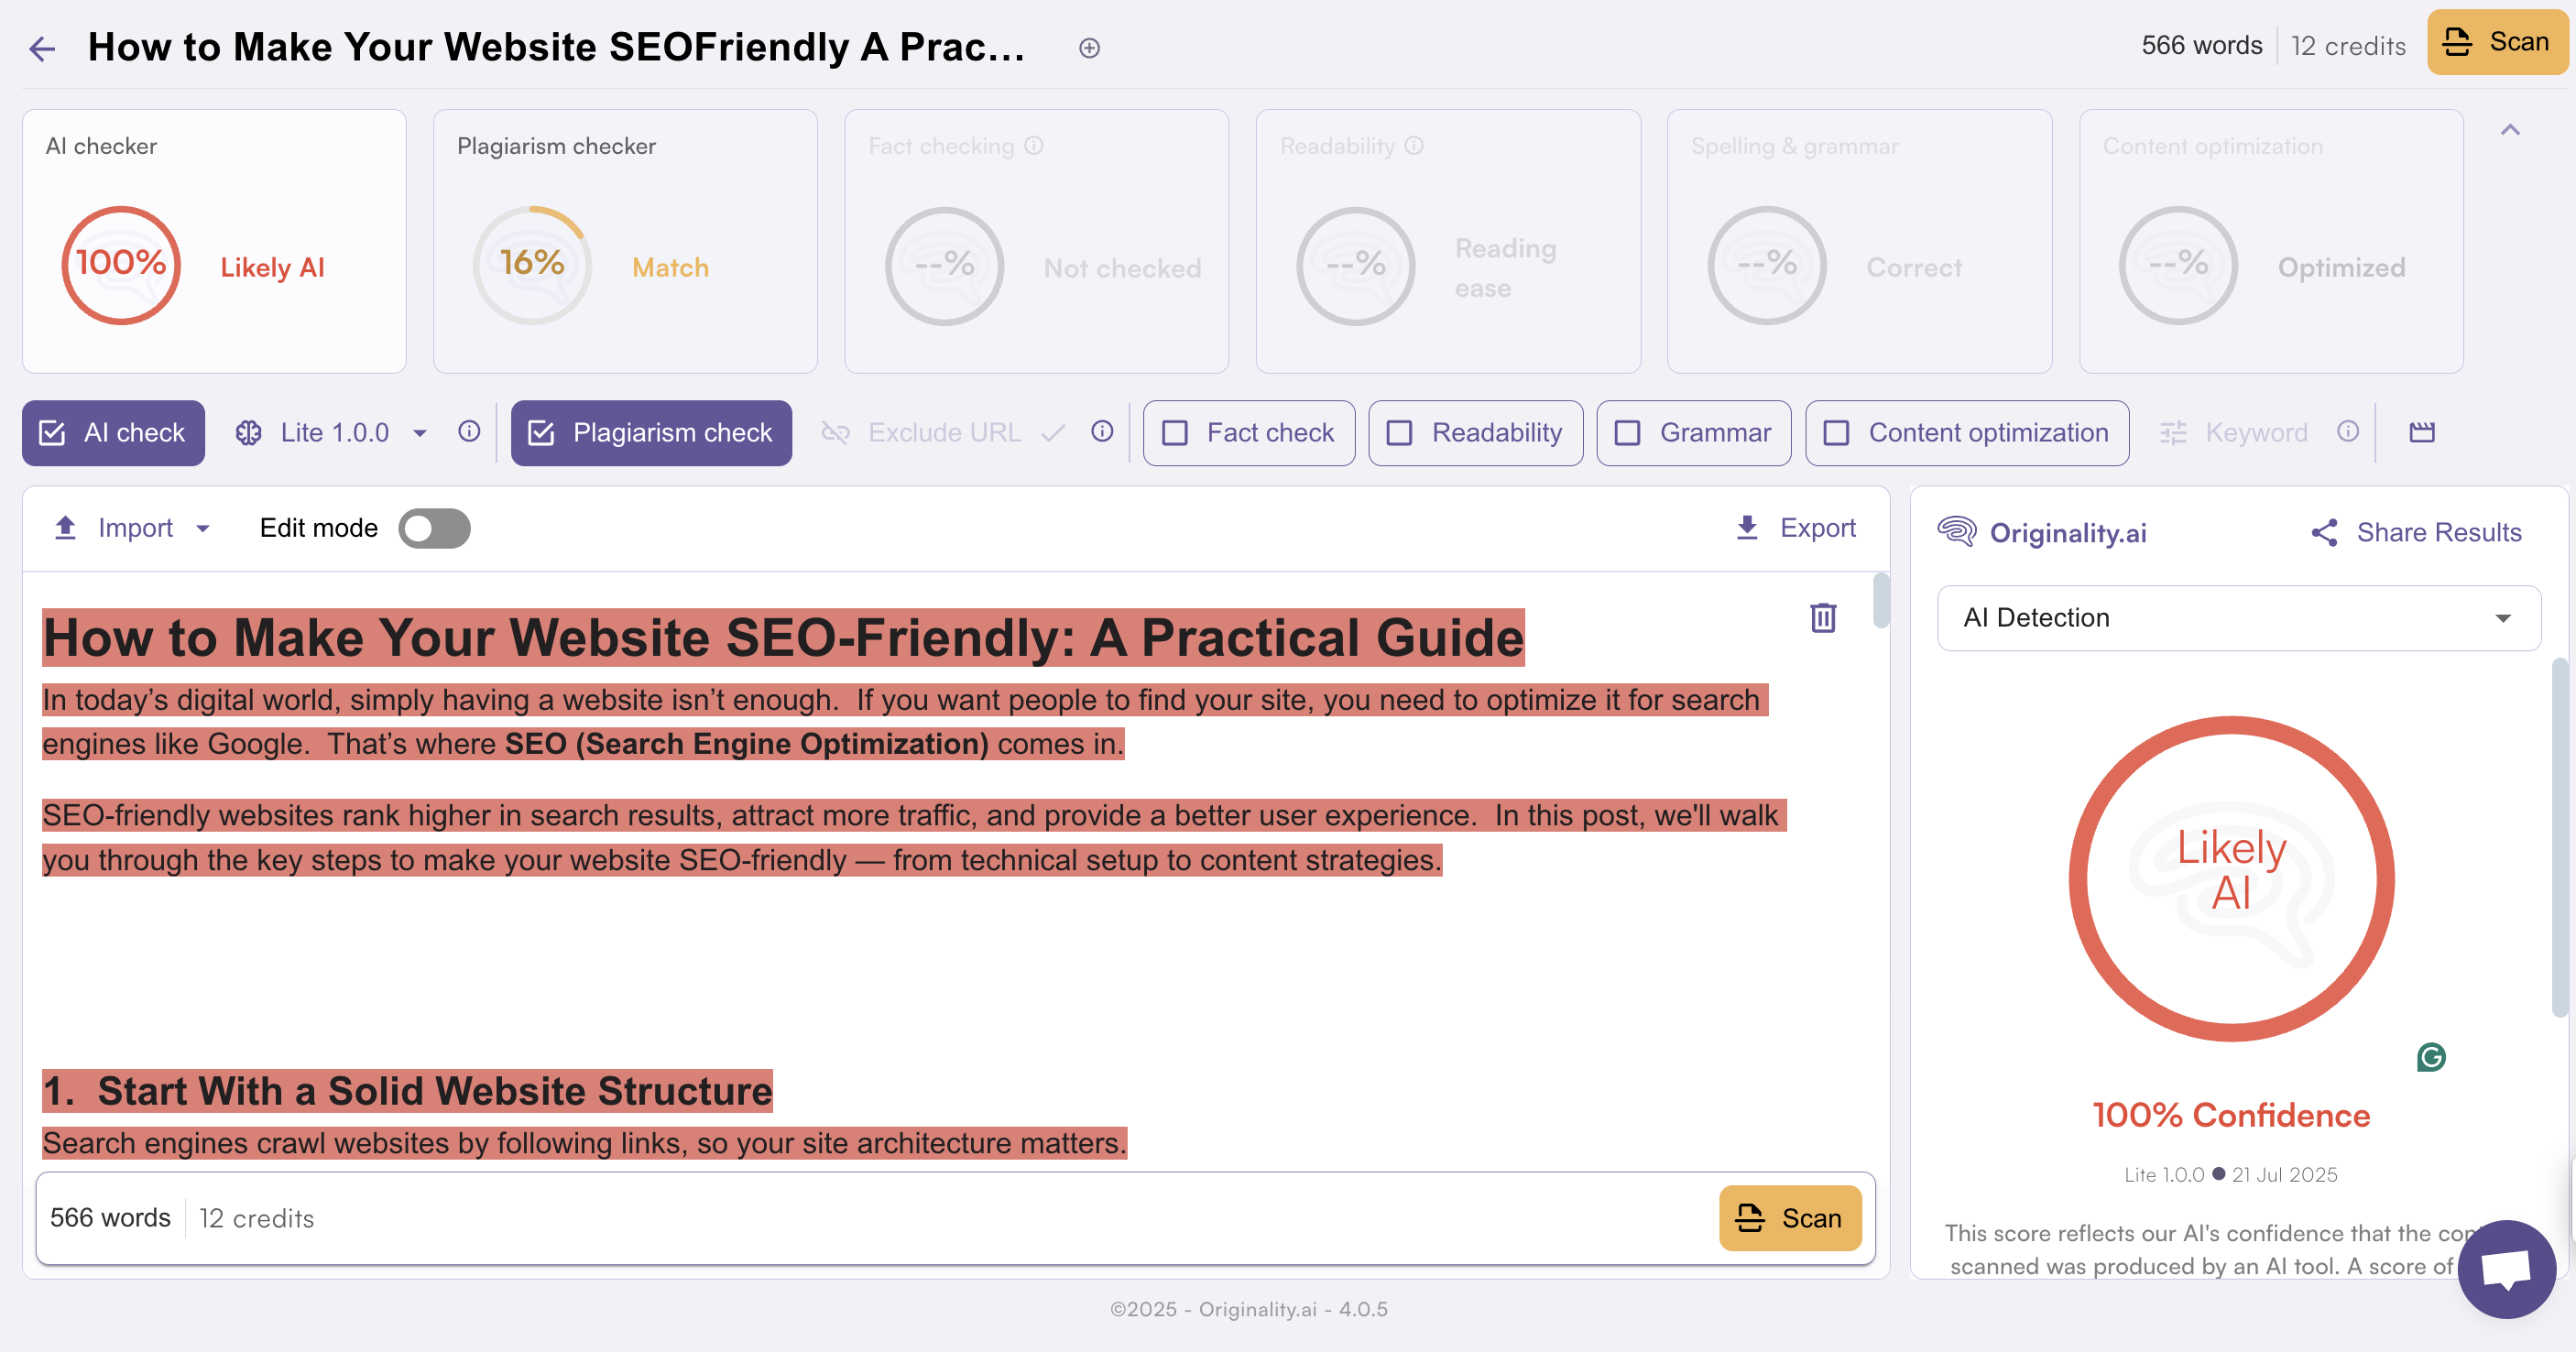Click the Import upload icon
Viewport: 2576px width, 1352px height.
pos(65,528)
